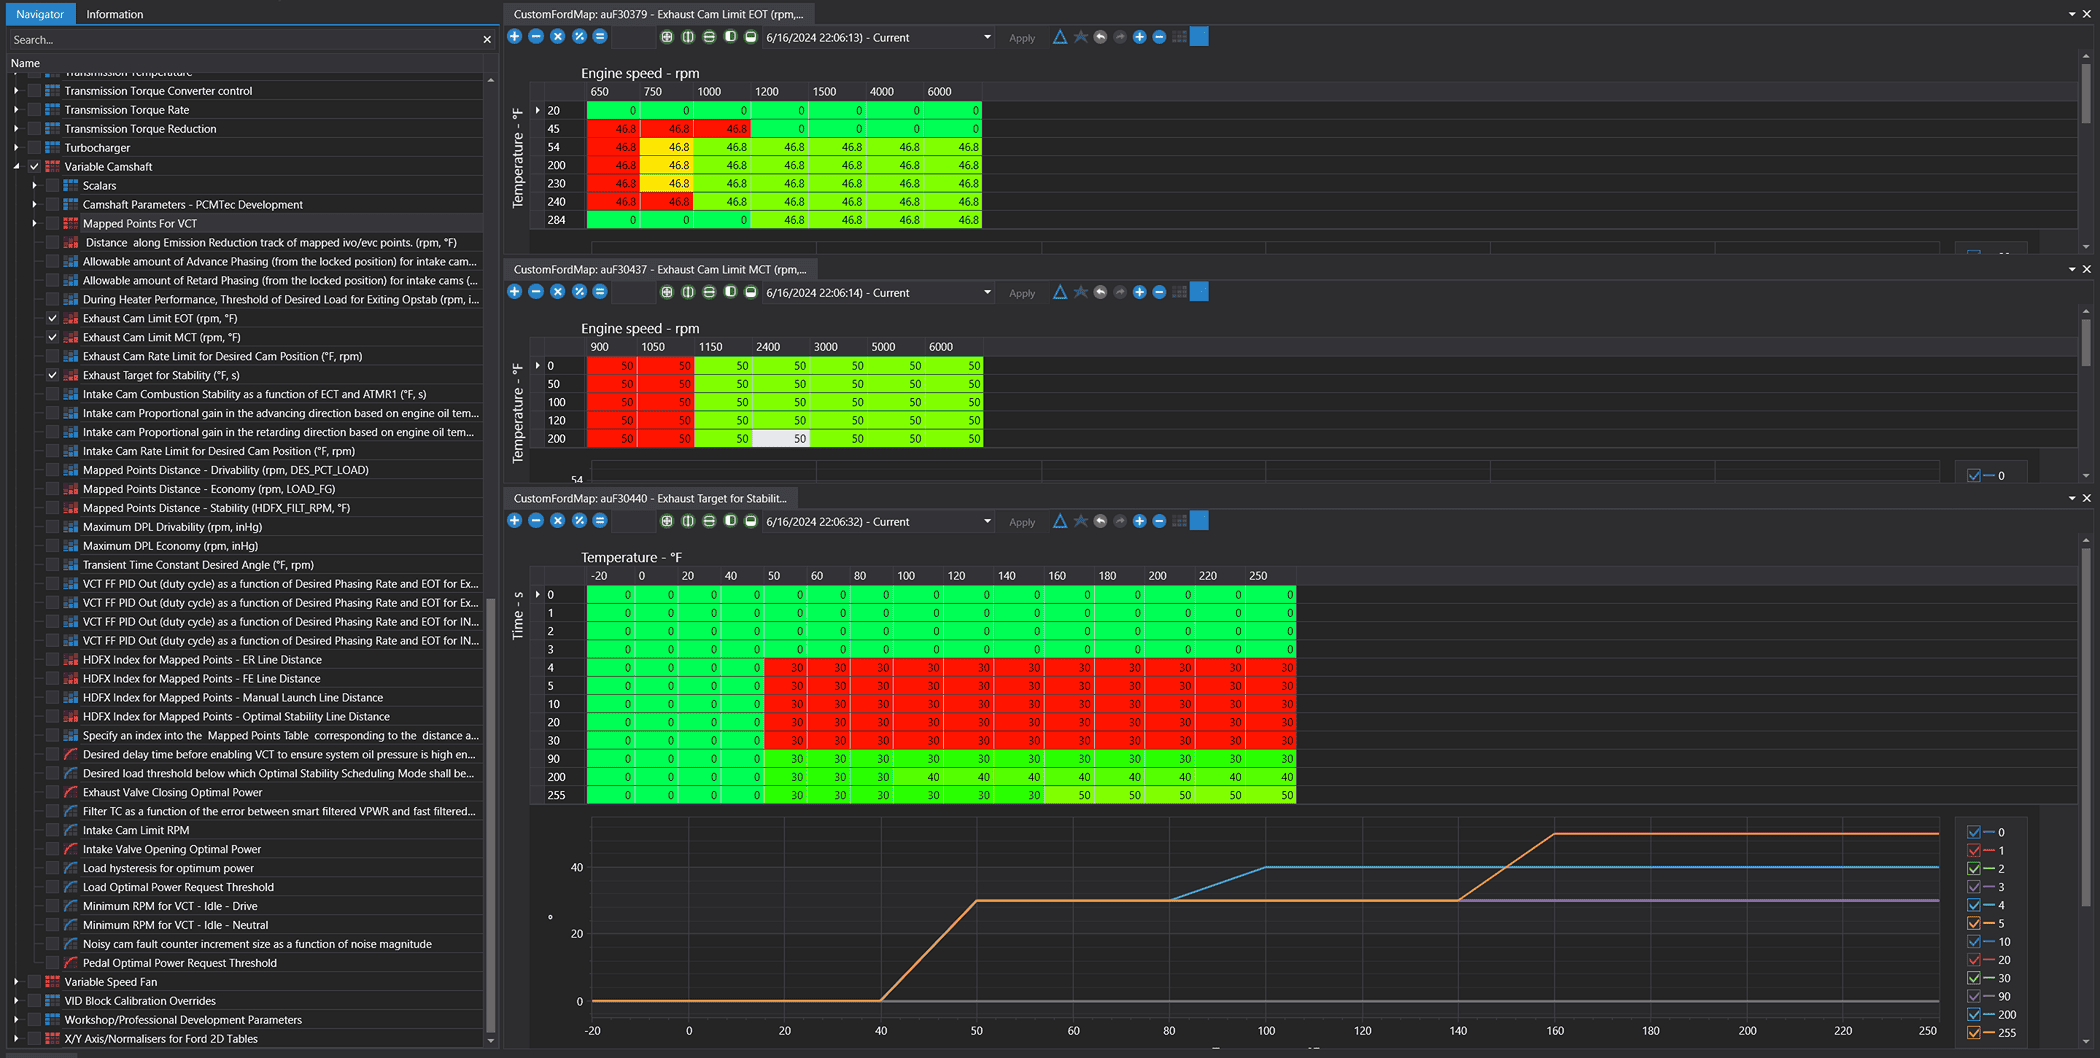Screen dimensions: 2100x1058
Task: Click Apply in the Exhaust Cam Limit EOT toolbar
Action: pyautogui.click(x=1022, y=38)
